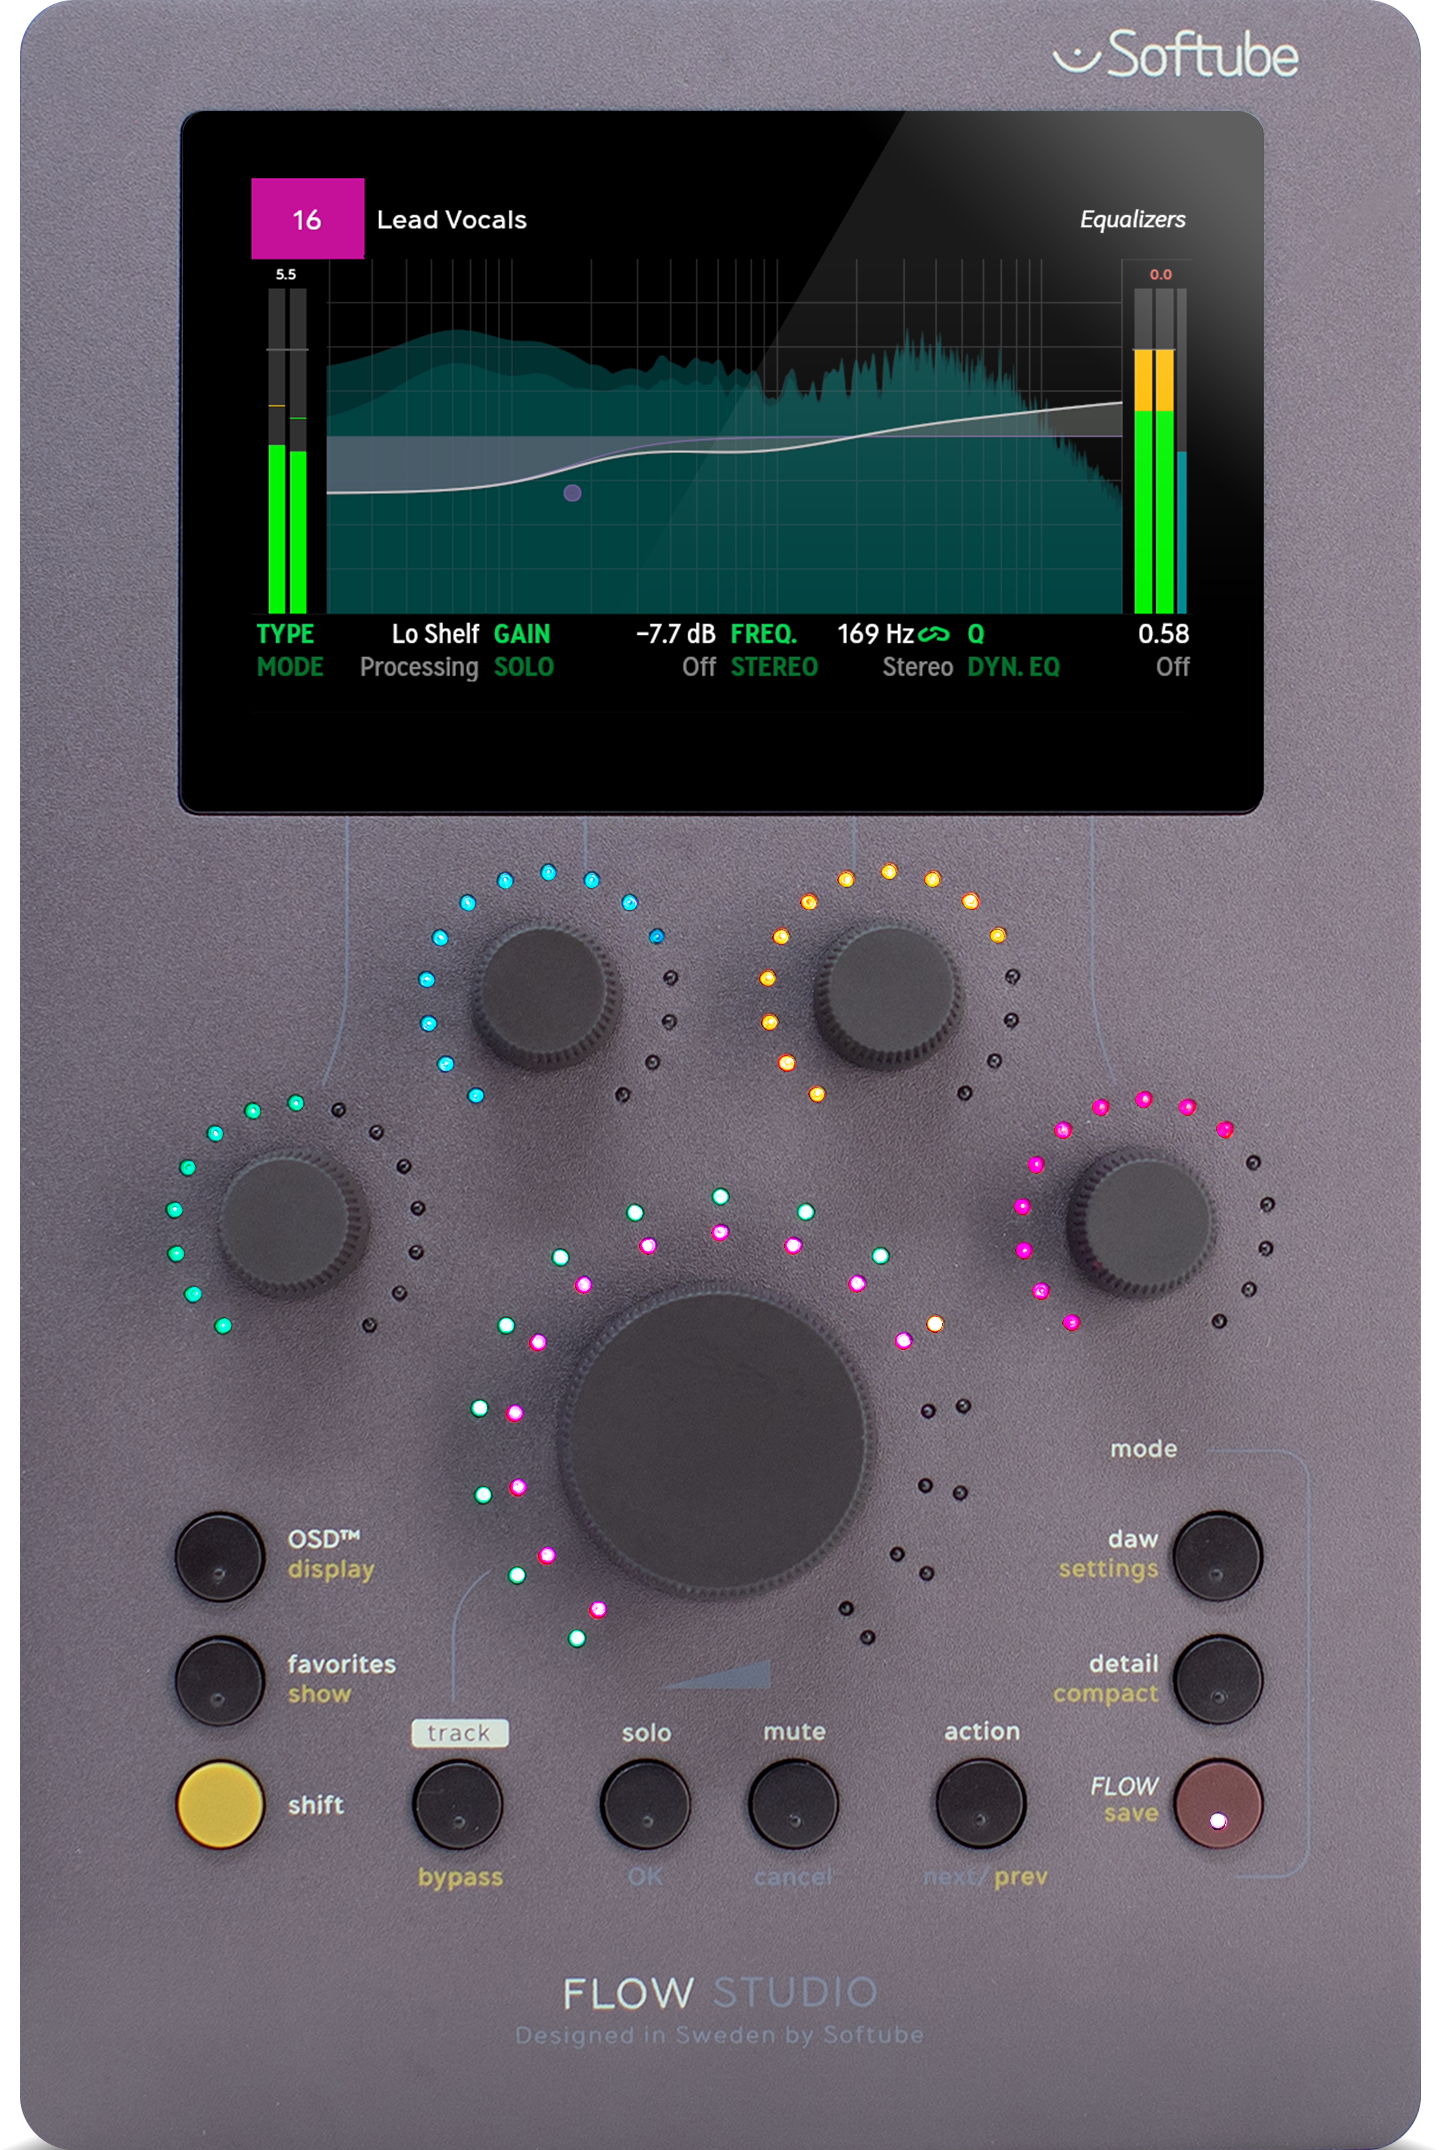Select the FLOW save mode button

[x=1217, y=1804]
